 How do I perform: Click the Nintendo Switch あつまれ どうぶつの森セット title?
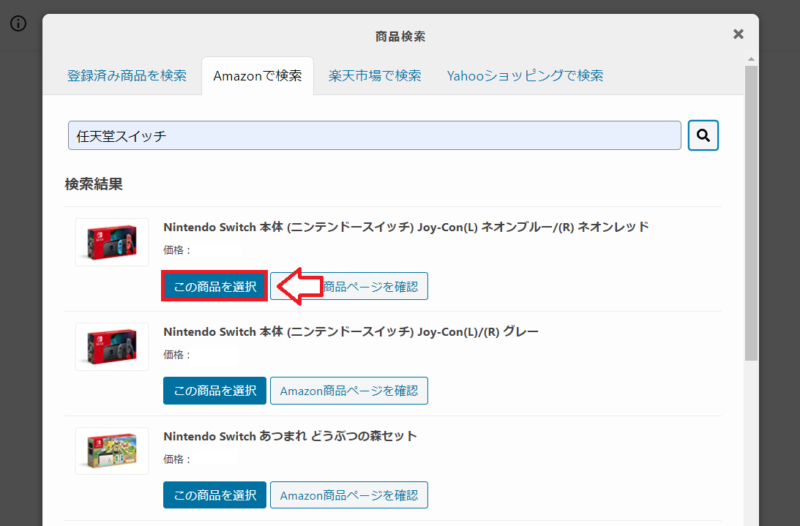(290, 436)
